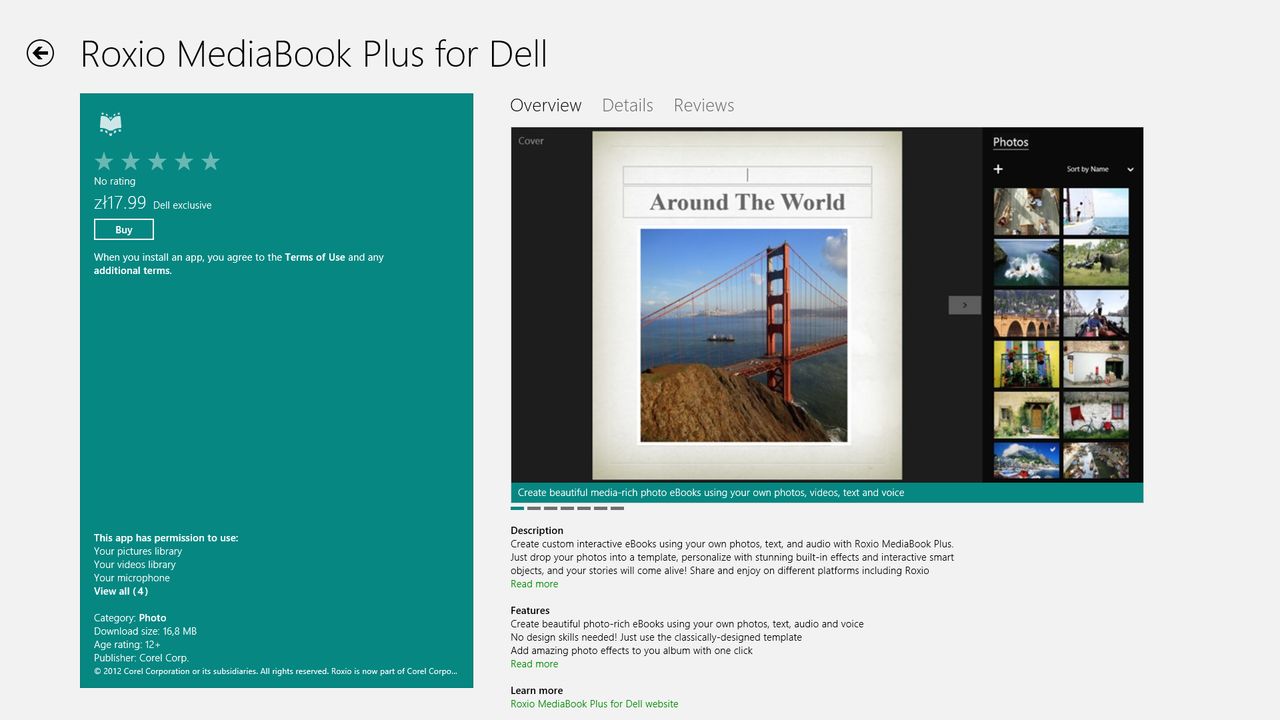Click the 'No rating' text
The width and height of the screenshot is (1280, 720).
pyautogui.click(x=114, y=181)
